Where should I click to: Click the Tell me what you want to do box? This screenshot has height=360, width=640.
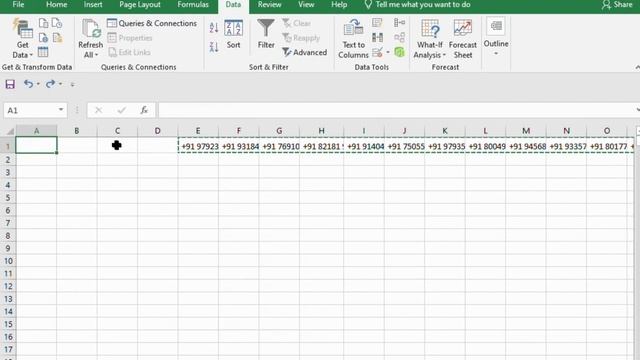(x=417, y=4)
